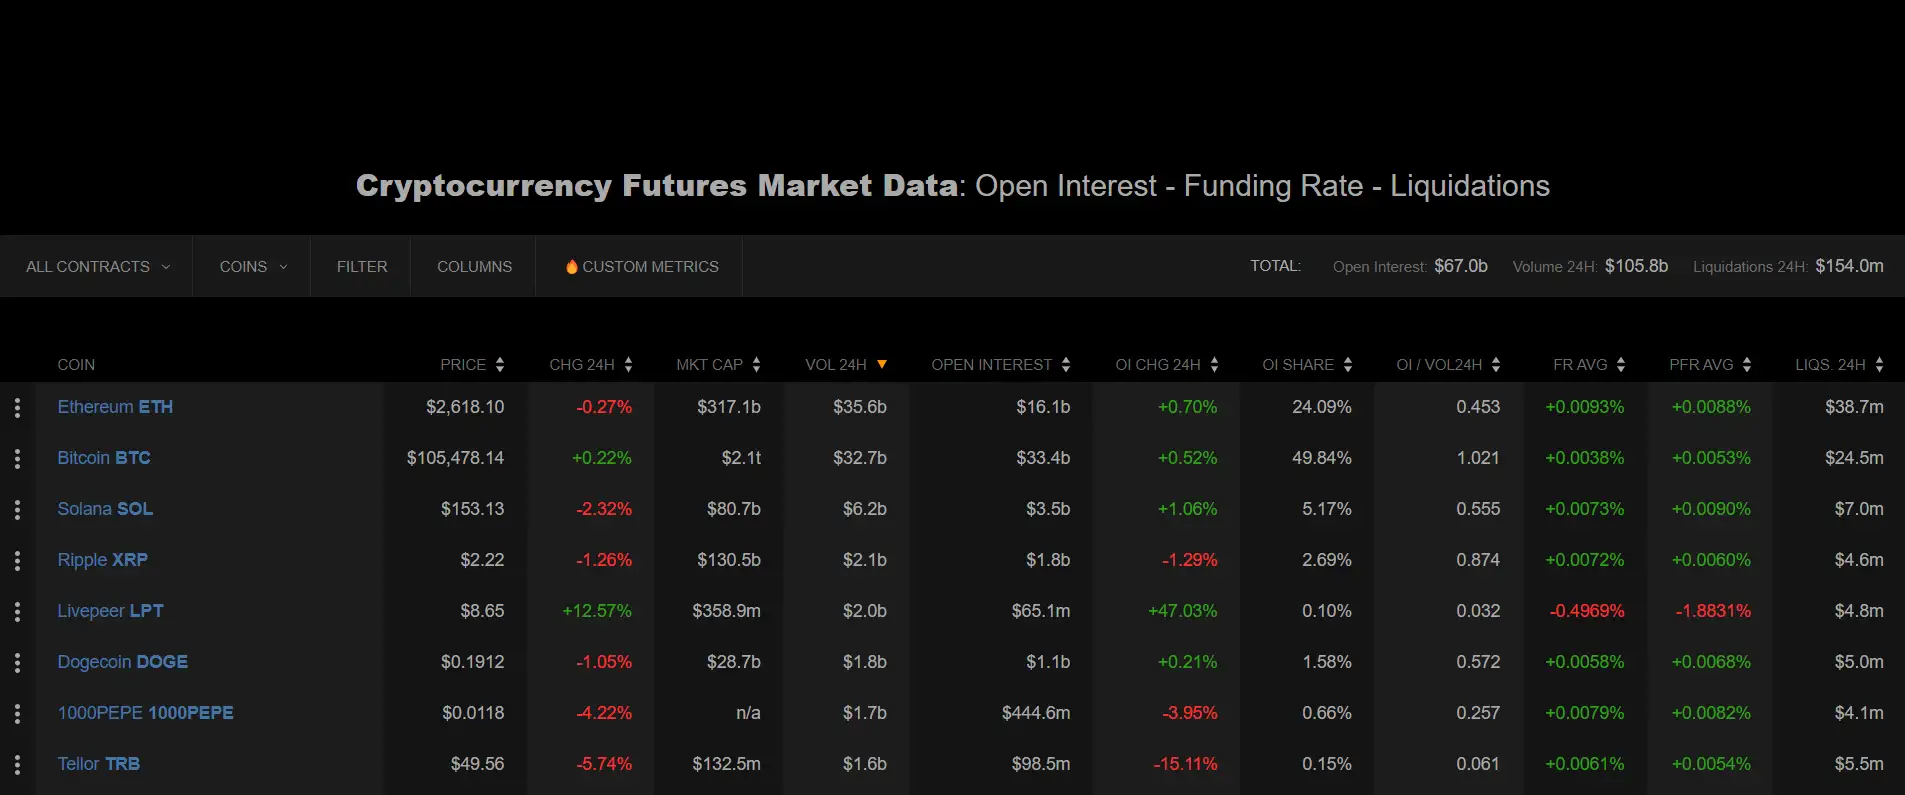Viewport: 1905px width, 795px height.
Task: Open the CUSTOM METRICS panel
Action: (x=650, y=267)
